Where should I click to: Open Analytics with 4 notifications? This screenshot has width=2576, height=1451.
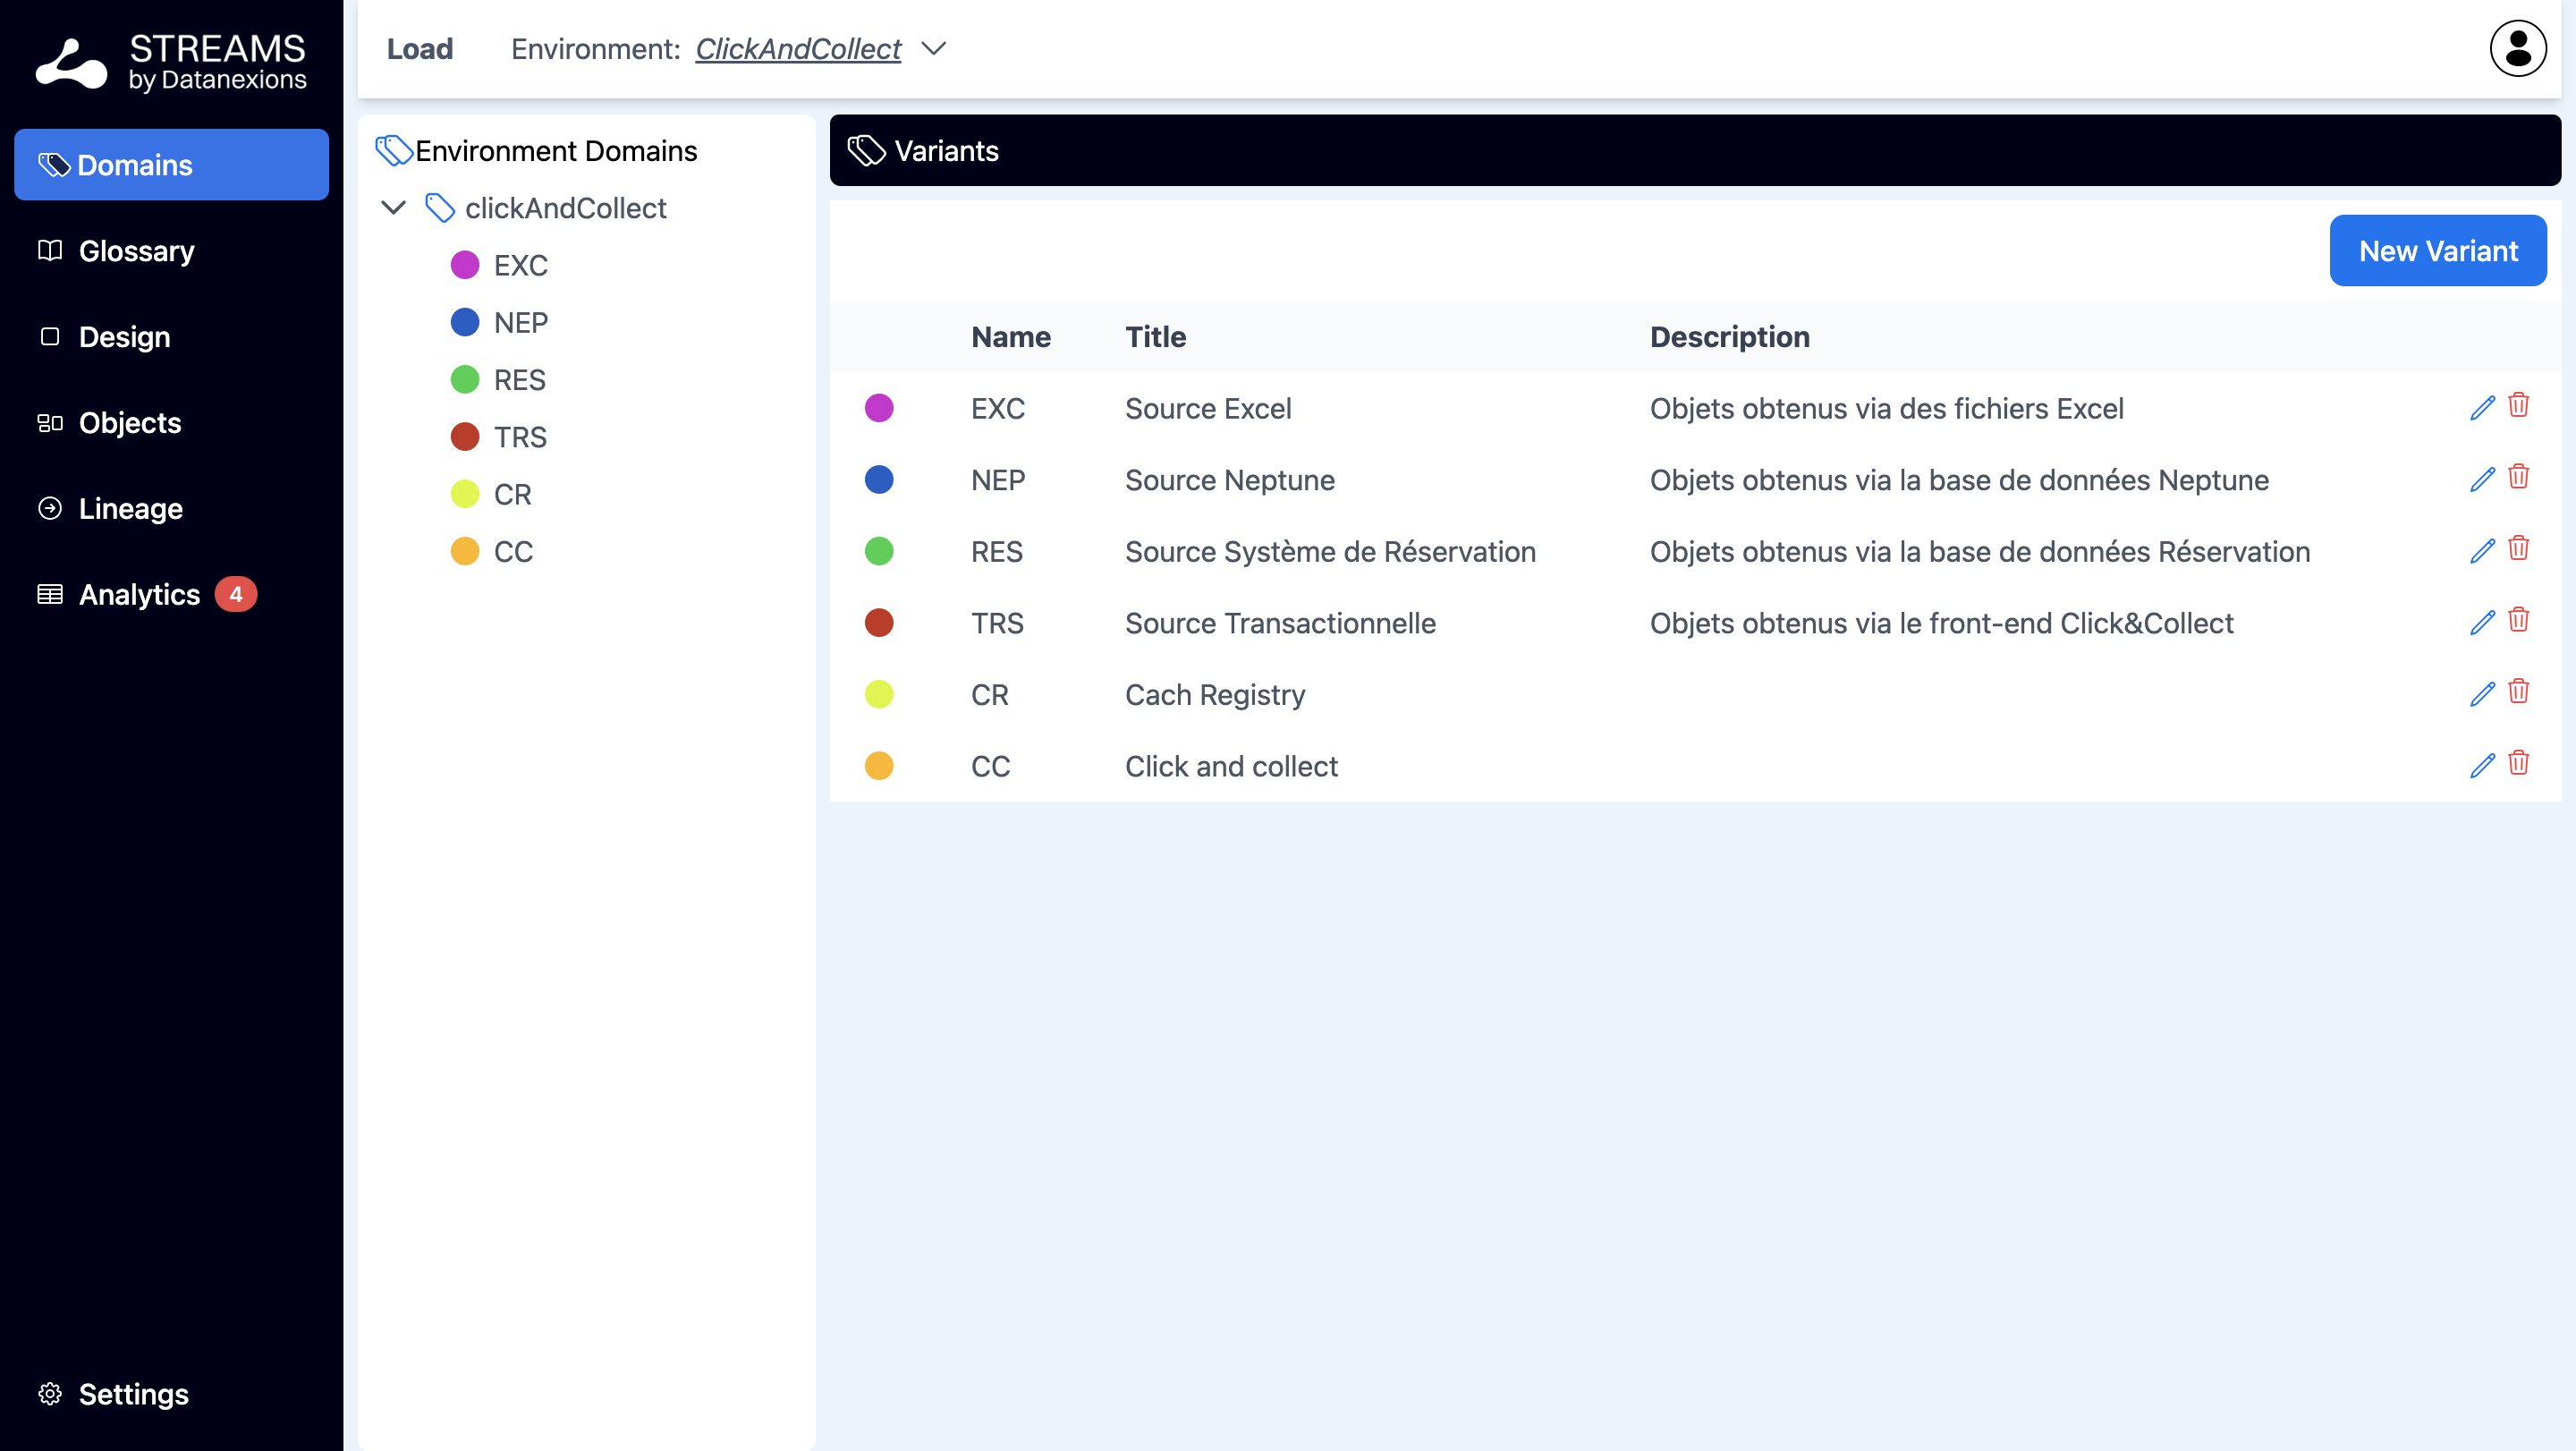[140, 594]
